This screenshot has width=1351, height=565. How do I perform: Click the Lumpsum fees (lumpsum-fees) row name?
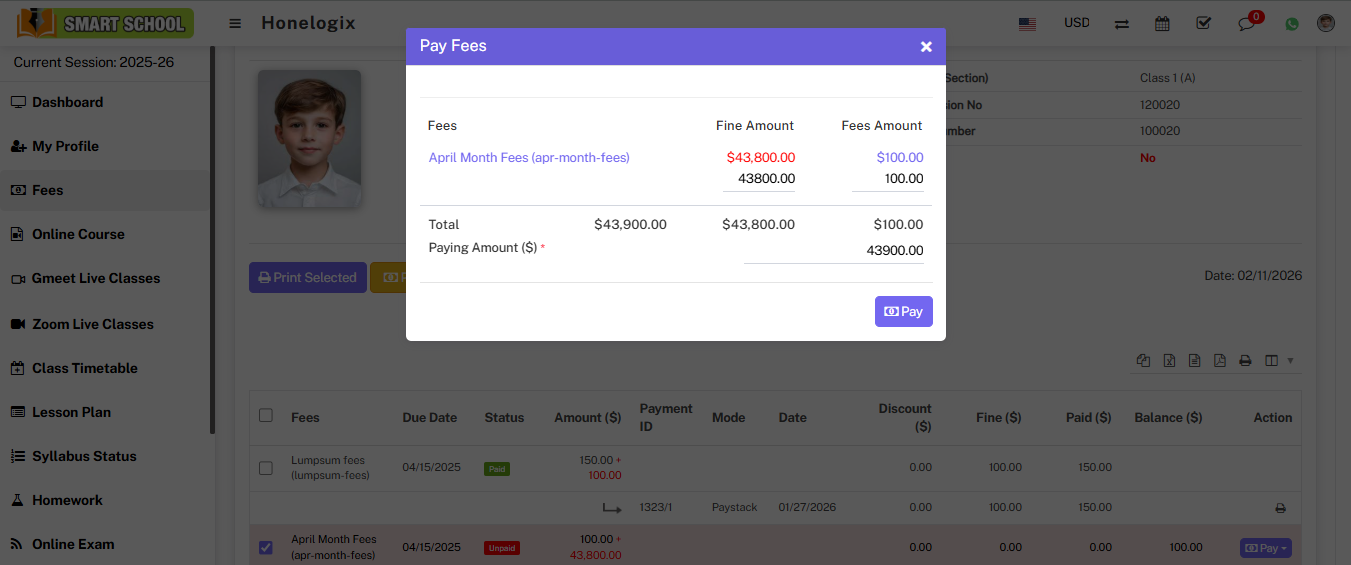[x=330, y=468]
